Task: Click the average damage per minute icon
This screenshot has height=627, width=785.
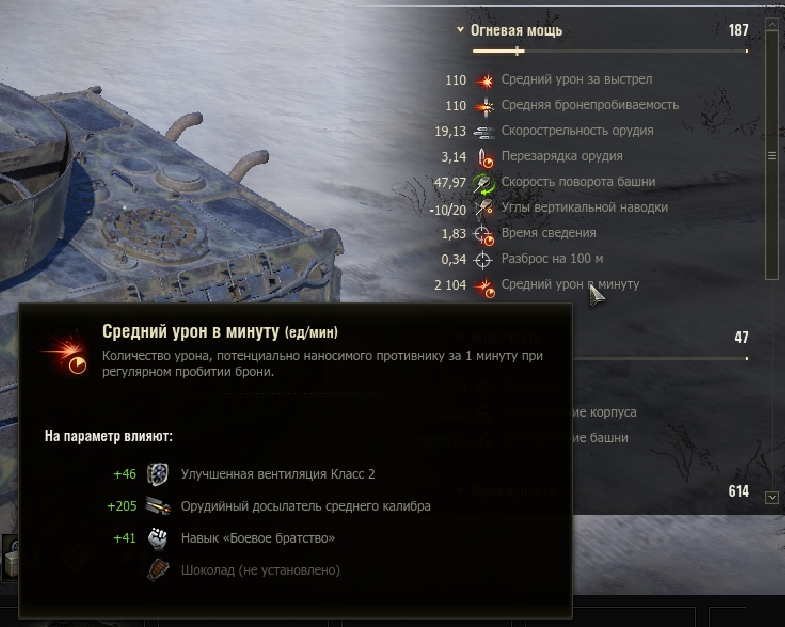Action: 484,286
